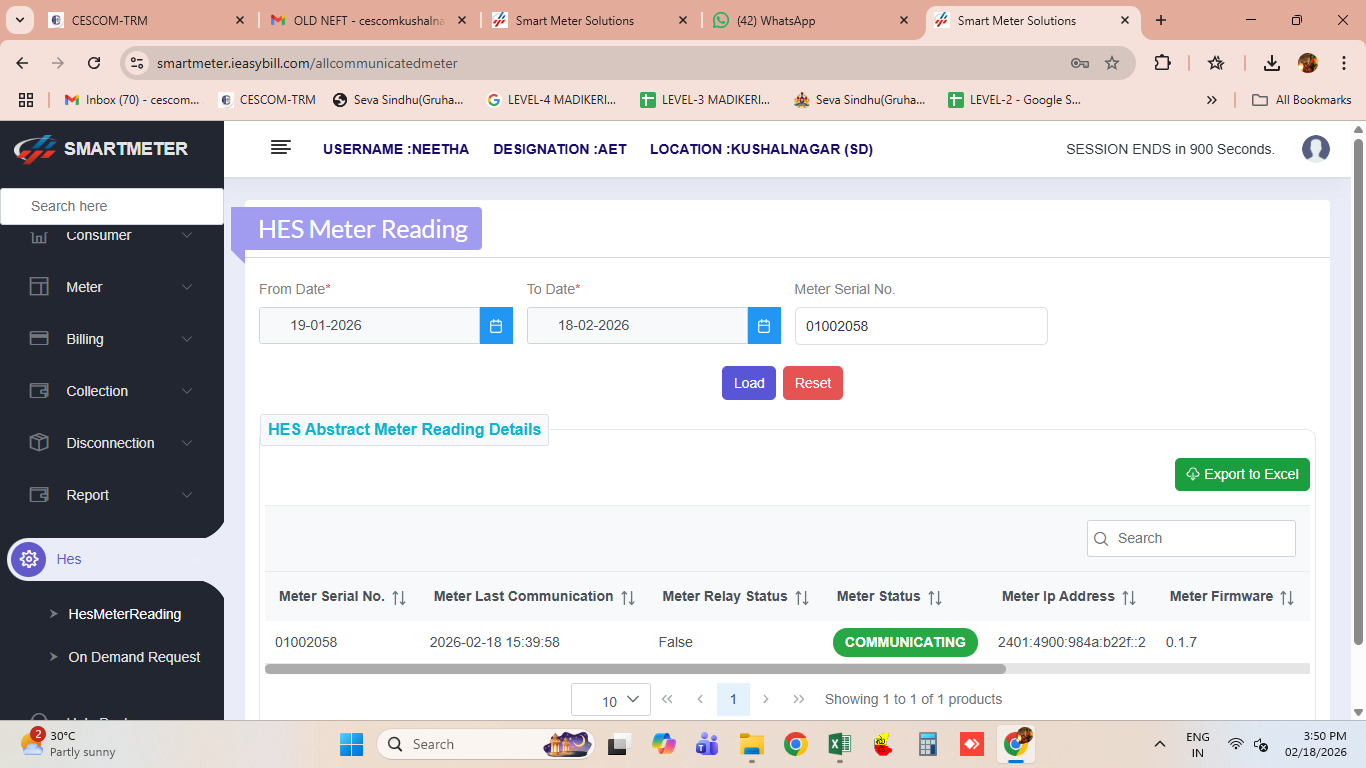
Task: Open the From Date calendar picker
Action: [x=496, y=326]
